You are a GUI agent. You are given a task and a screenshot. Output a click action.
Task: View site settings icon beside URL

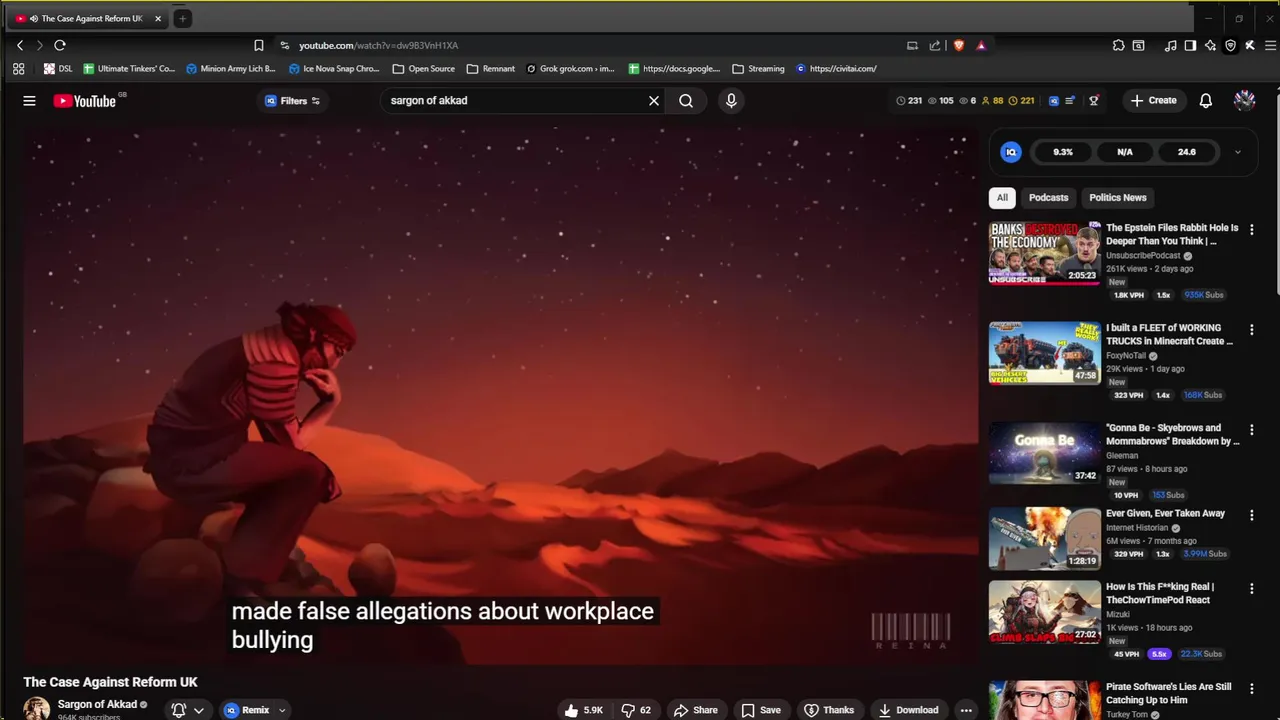[284, 45]
